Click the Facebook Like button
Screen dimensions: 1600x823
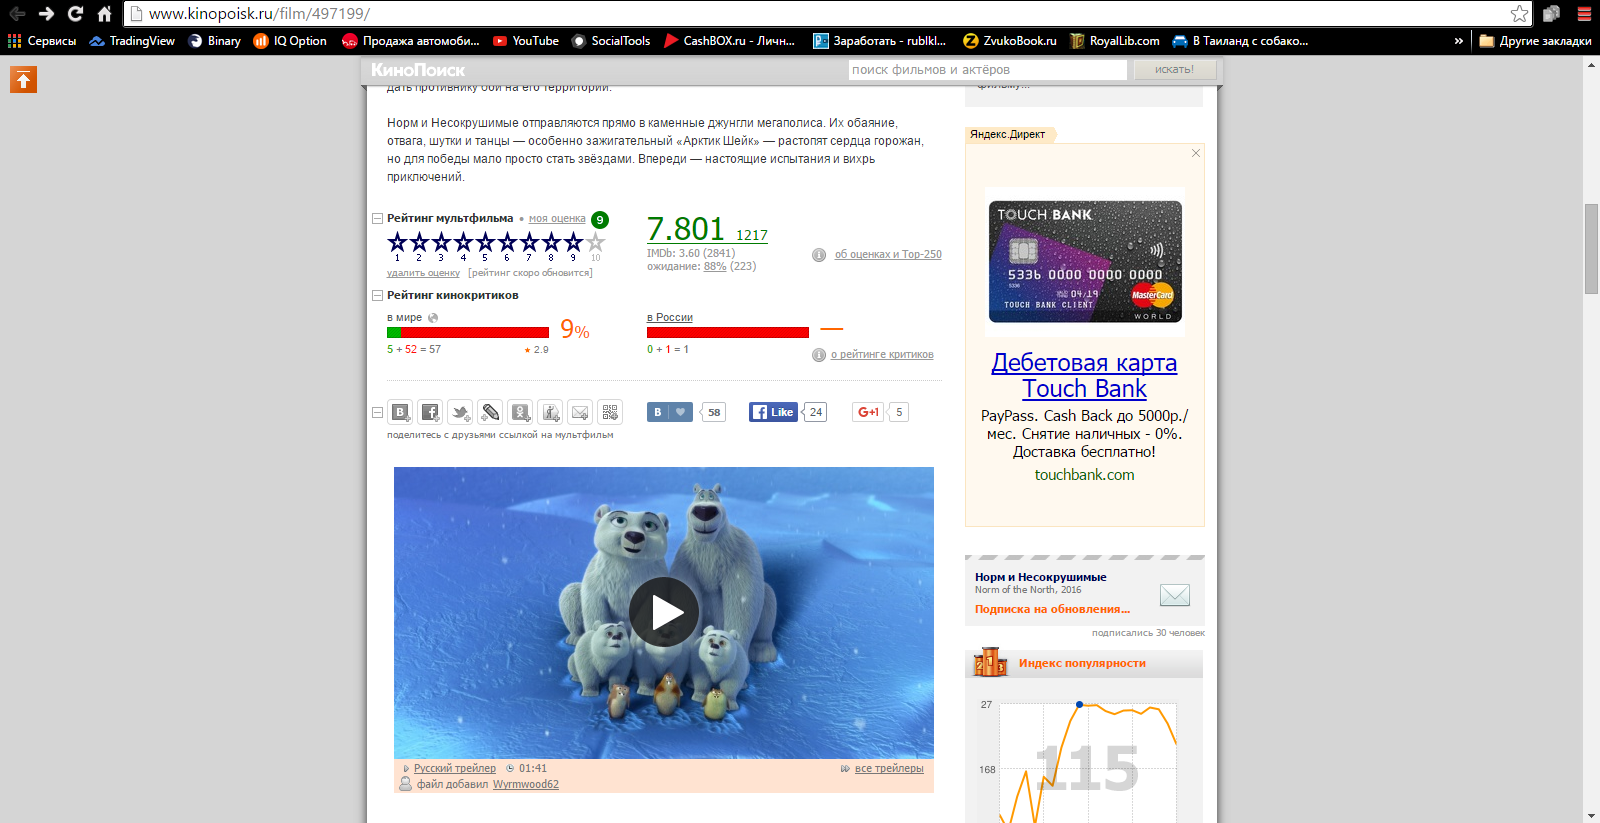773,412
